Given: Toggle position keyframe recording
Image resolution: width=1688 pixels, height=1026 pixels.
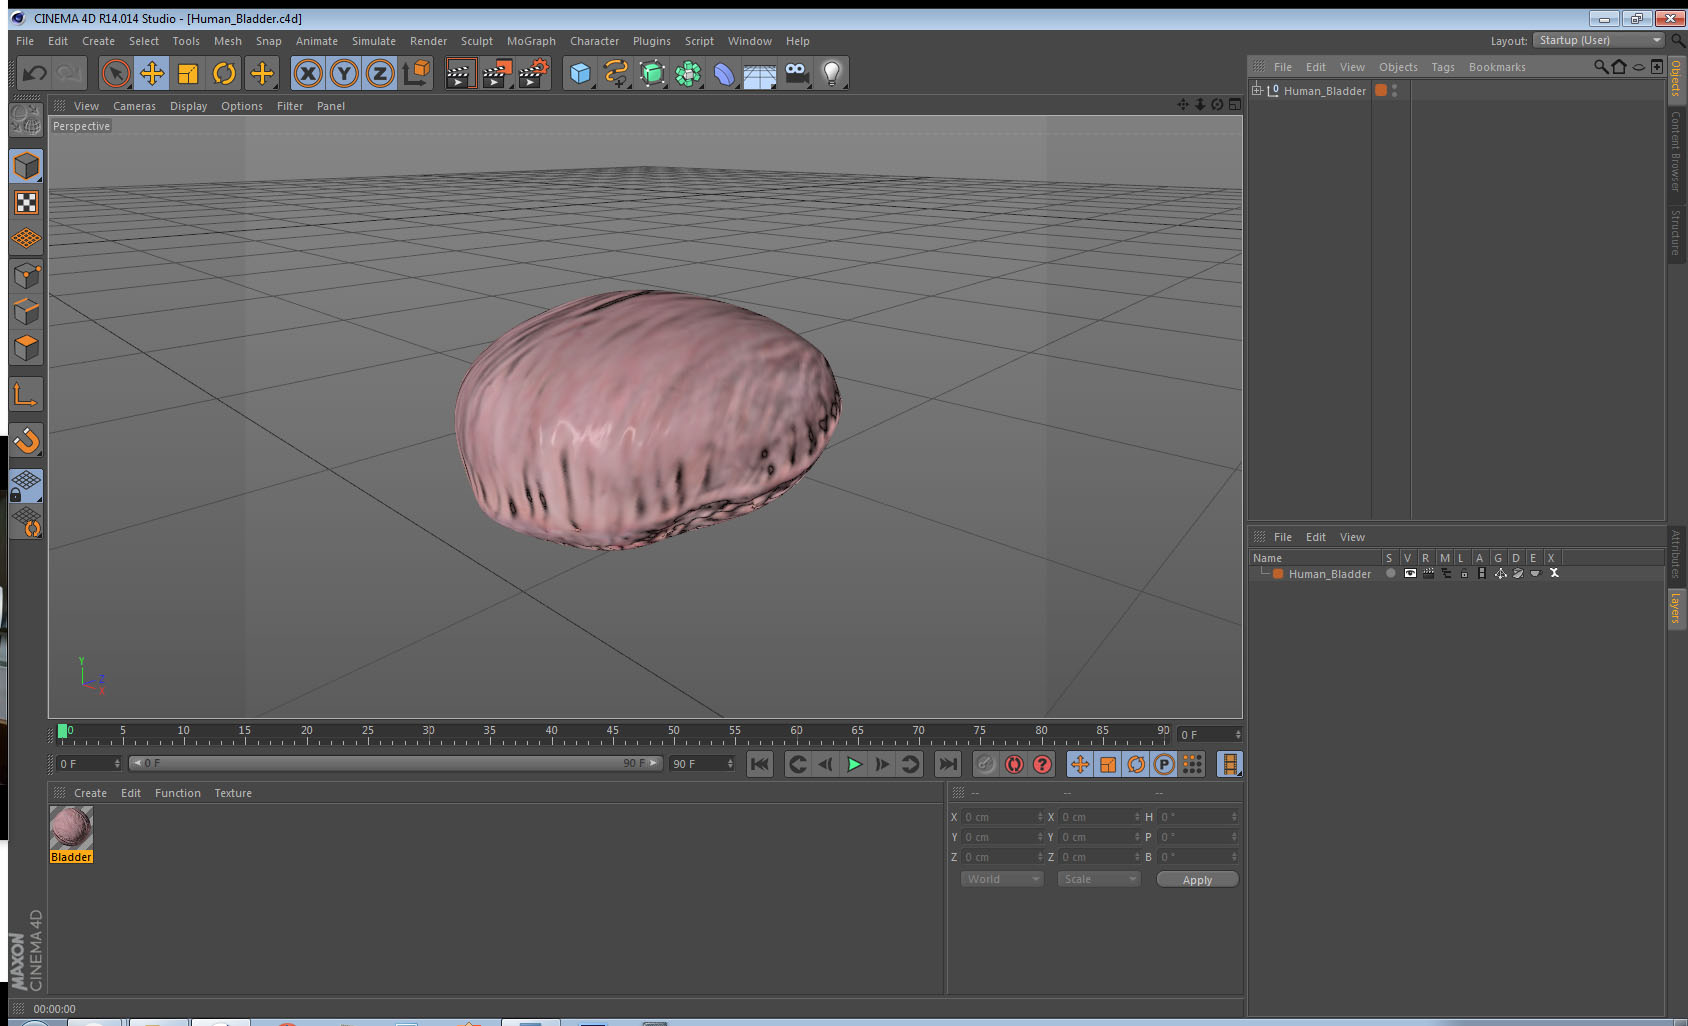Looking at the screenshot, I should pos(1080,764).
